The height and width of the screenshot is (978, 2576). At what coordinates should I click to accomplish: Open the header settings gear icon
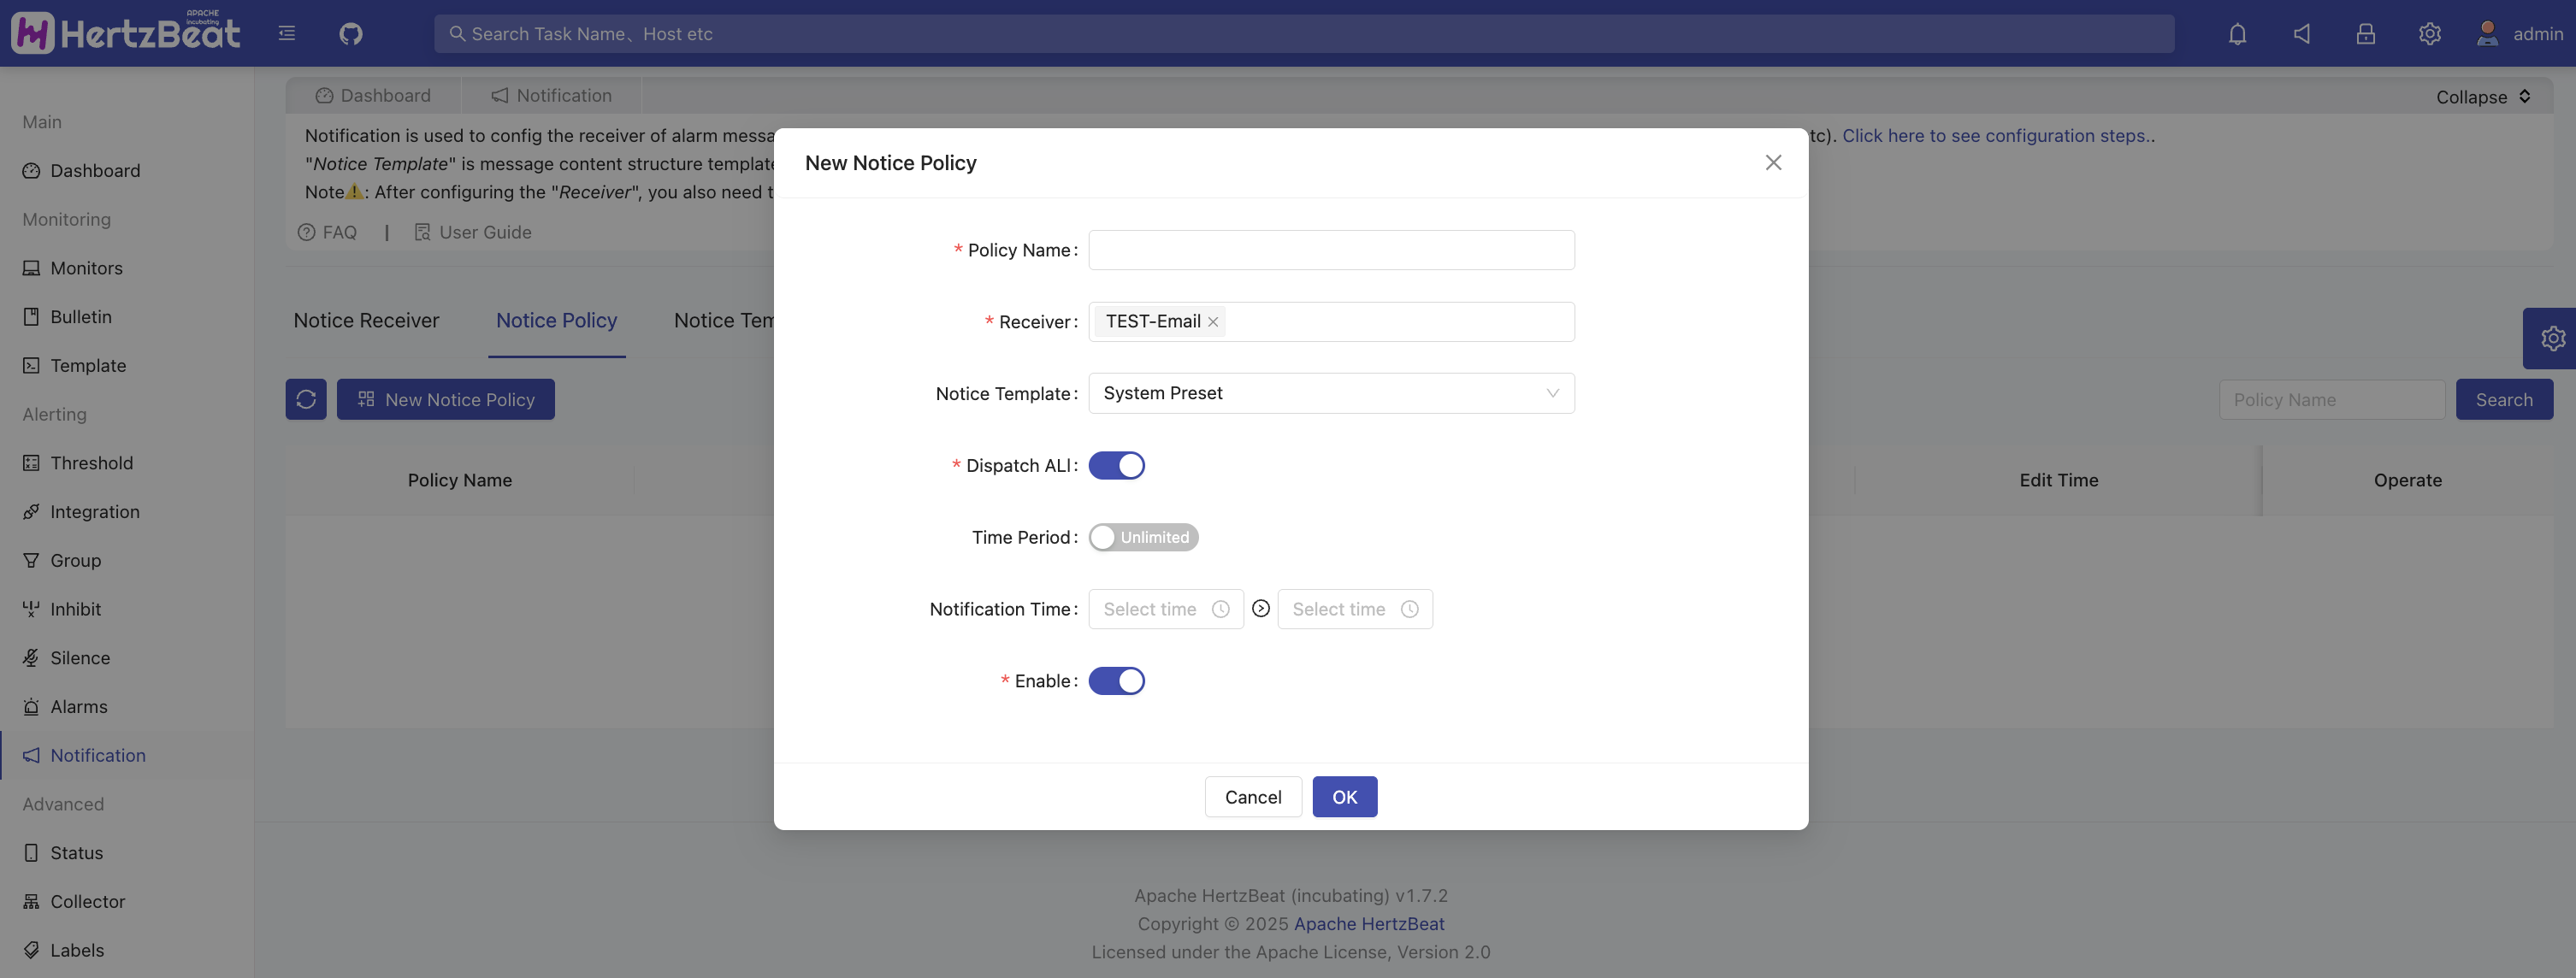click(2429, 34)
